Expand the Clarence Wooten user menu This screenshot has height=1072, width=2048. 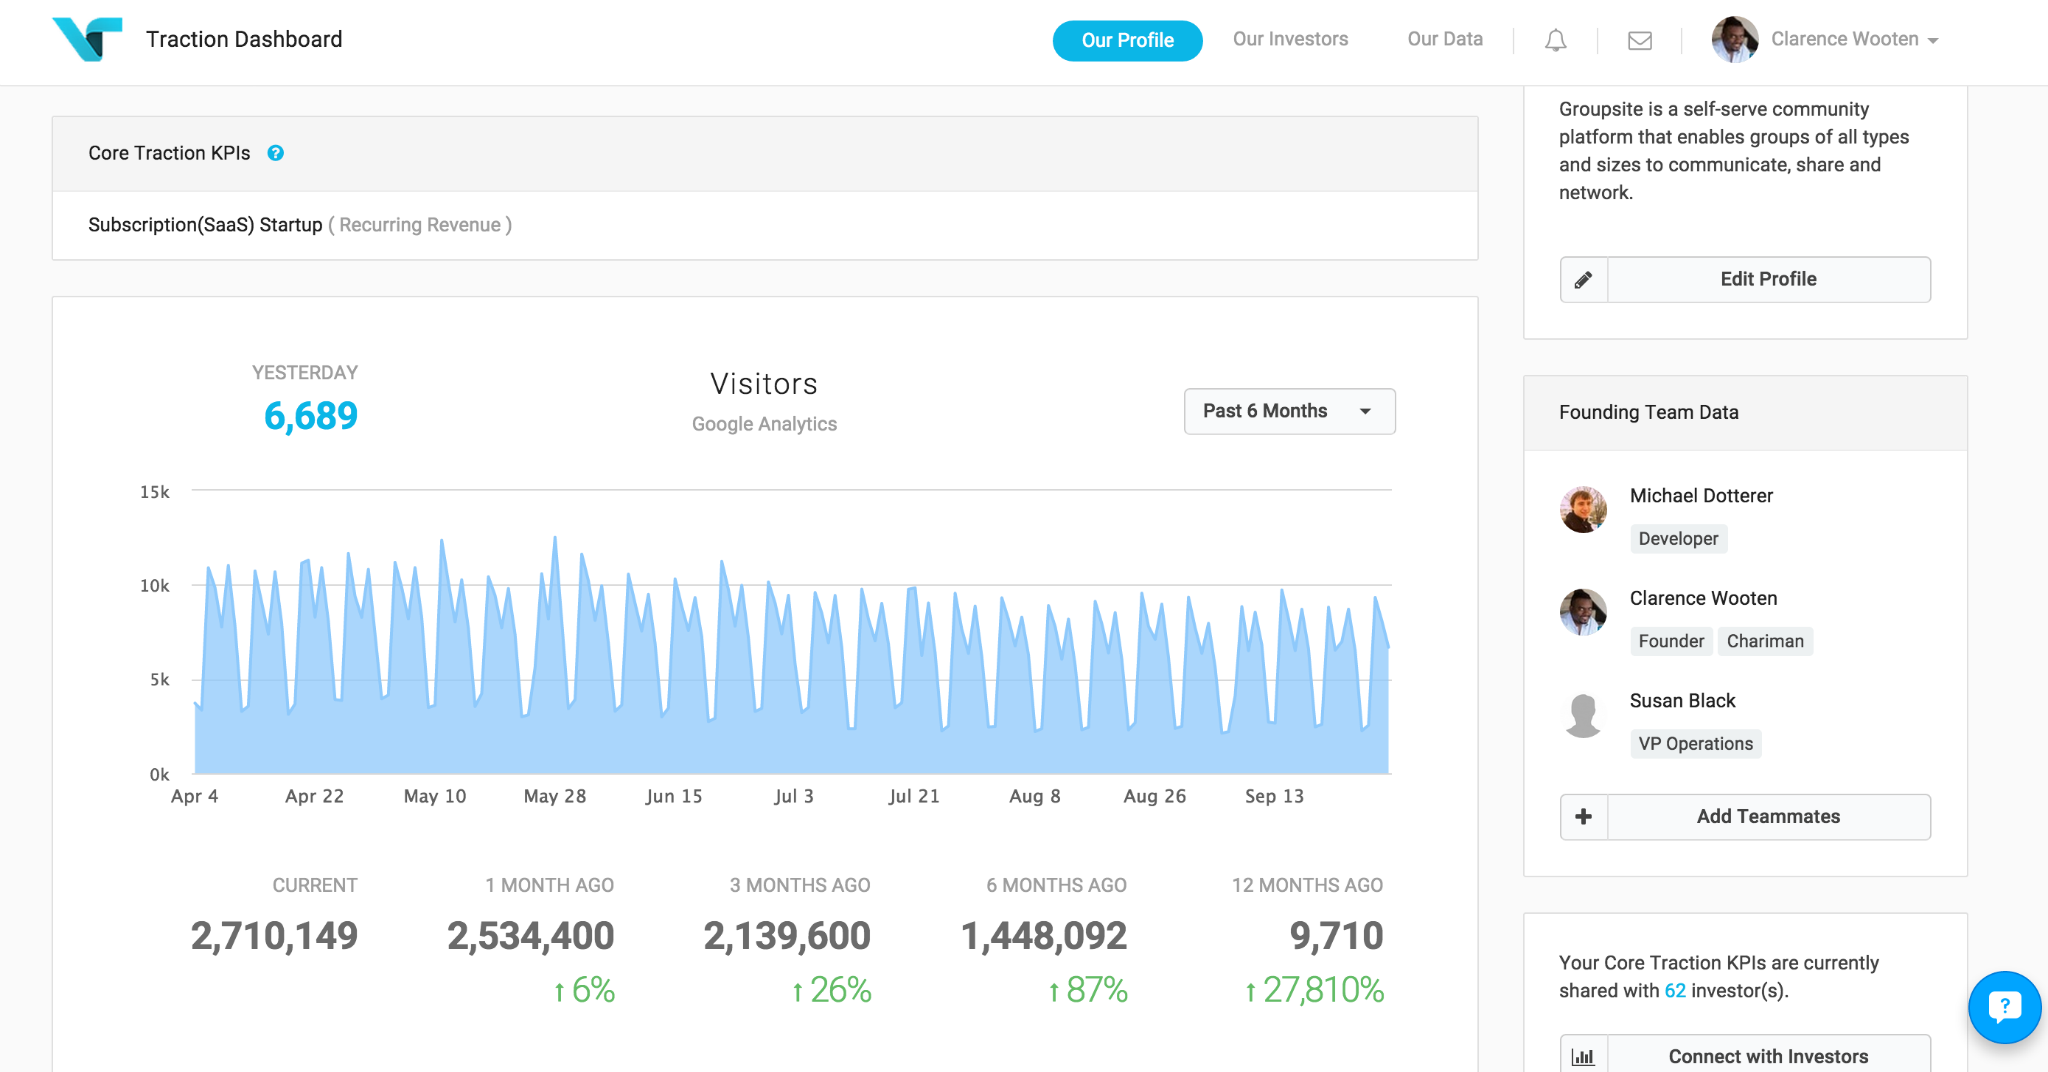click(x=1855, y=39)
